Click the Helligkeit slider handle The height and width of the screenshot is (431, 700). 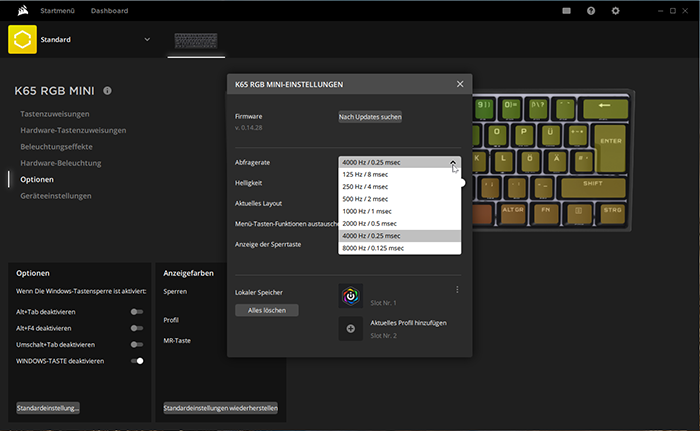(462, 183)
